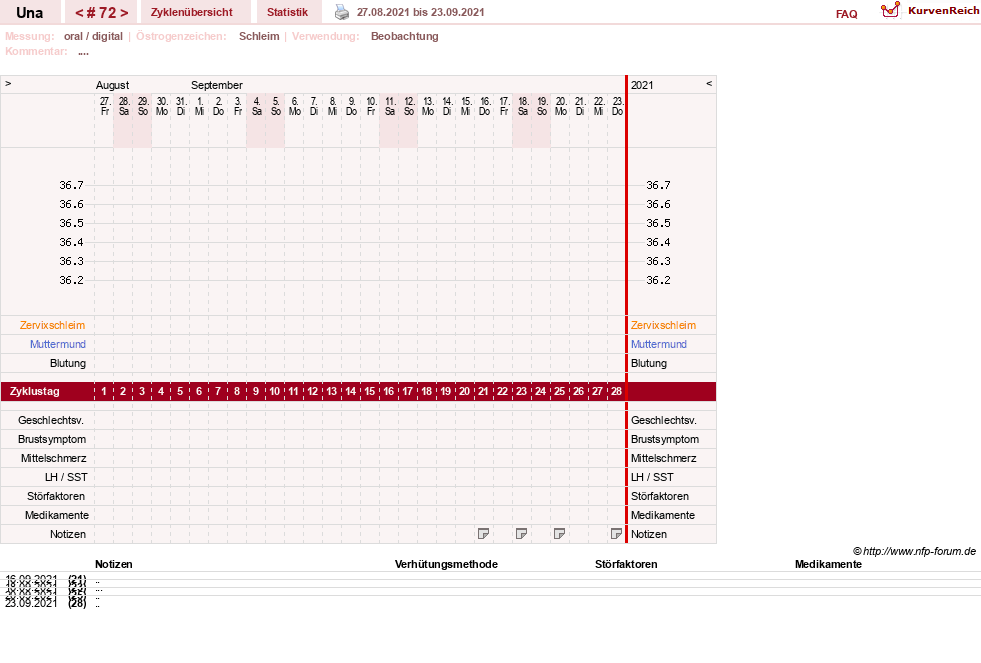Viewport: 981px width, 663px height.
Task: Open the http://www.nfp-forum.de link
Action: pos(919,551)
